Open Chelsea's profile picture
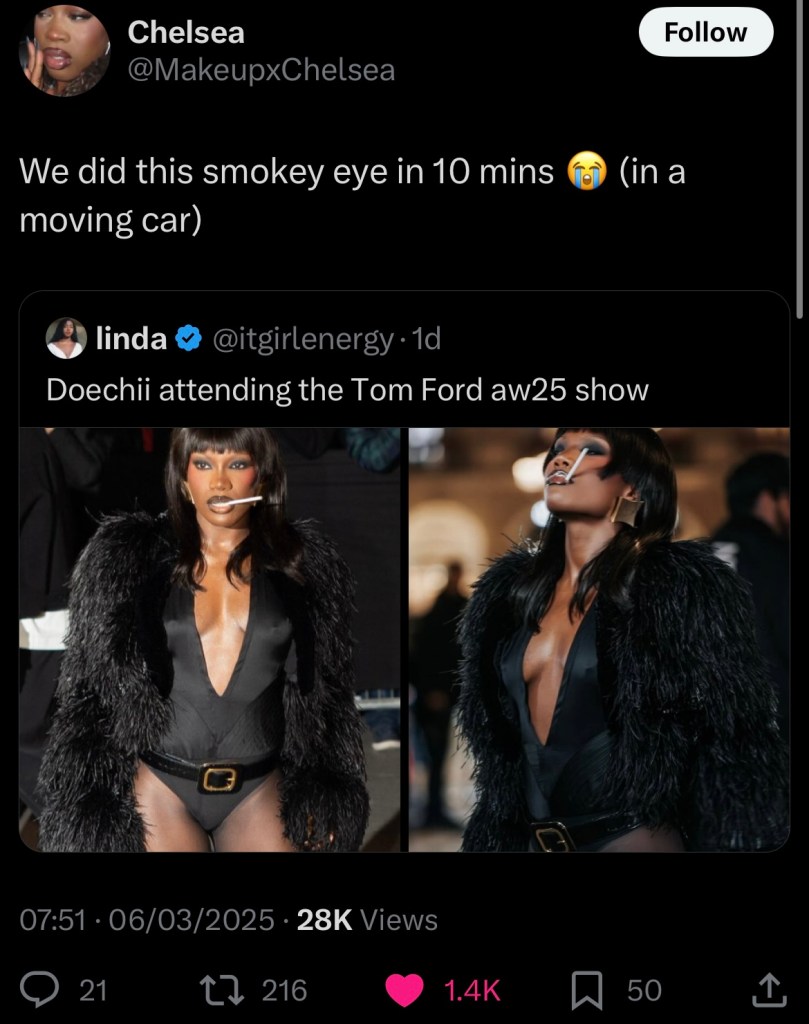This screenshot has height=1024, width=809. [65, 50]
